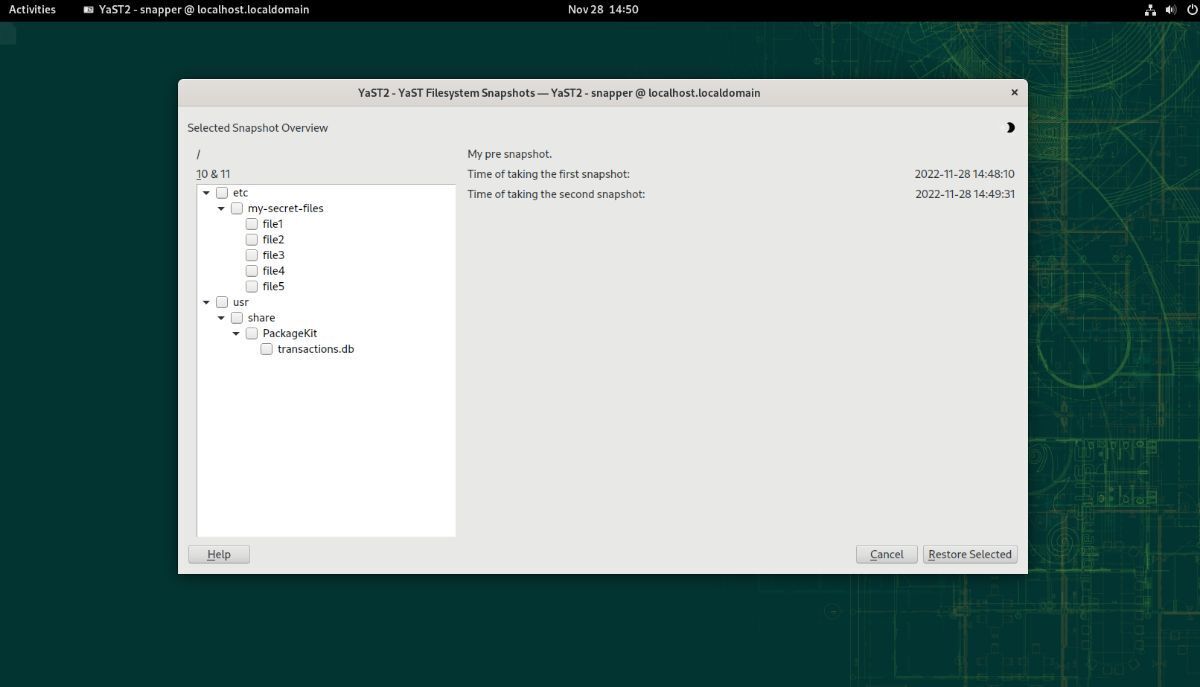The image size is (1200, 687).
Task: Collapse the my-secret-files folder arrow
Action: click(222, 209)
